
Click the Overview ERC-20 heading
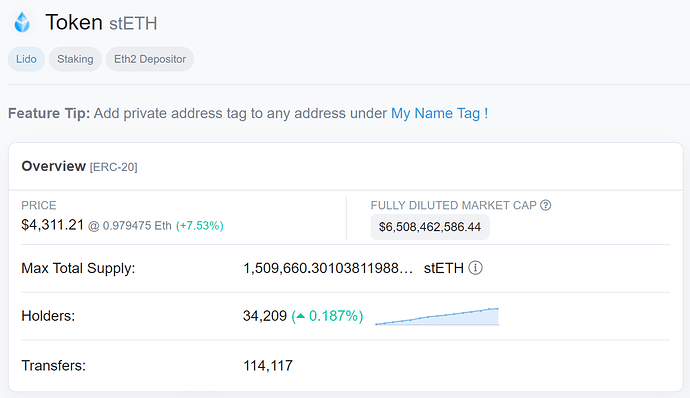point(80,166)
